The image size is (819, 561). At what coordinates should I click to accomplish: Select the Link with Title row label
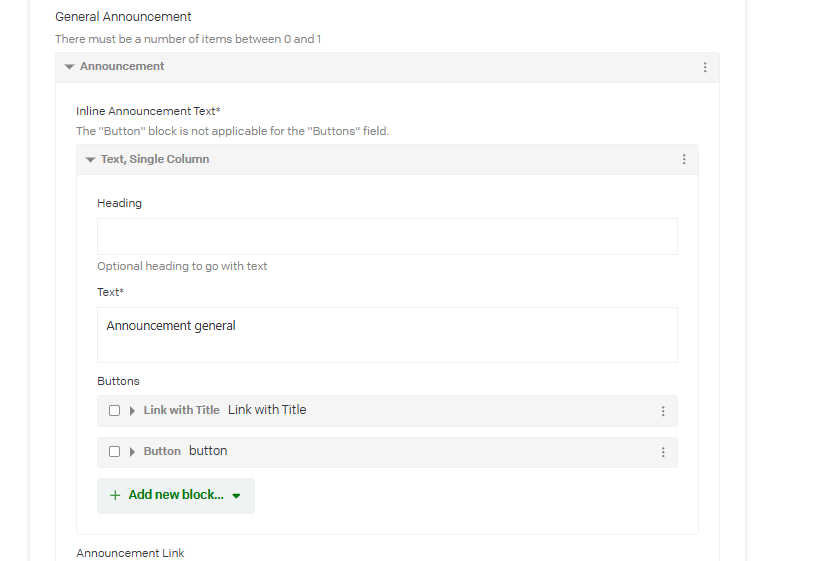tap(181, 410)
